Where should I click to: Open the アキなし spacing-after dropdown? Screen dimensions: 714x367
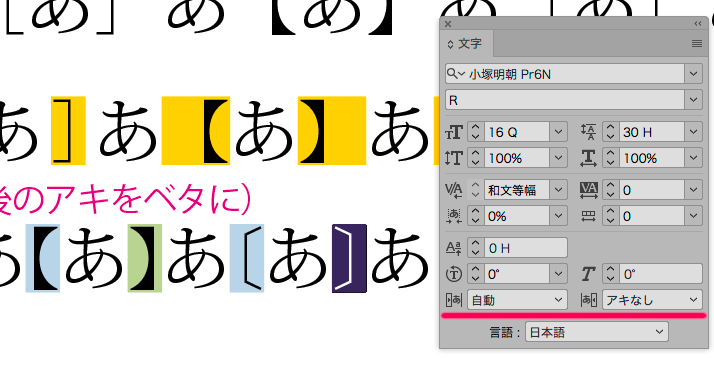coord(652,300)
